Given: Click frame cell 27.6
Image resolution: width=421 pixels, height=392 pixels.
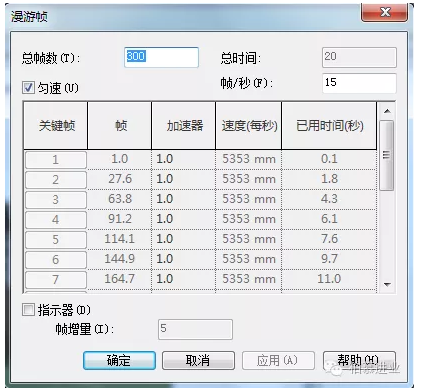Looking at the screenshot, I should (x=120, y=179).
